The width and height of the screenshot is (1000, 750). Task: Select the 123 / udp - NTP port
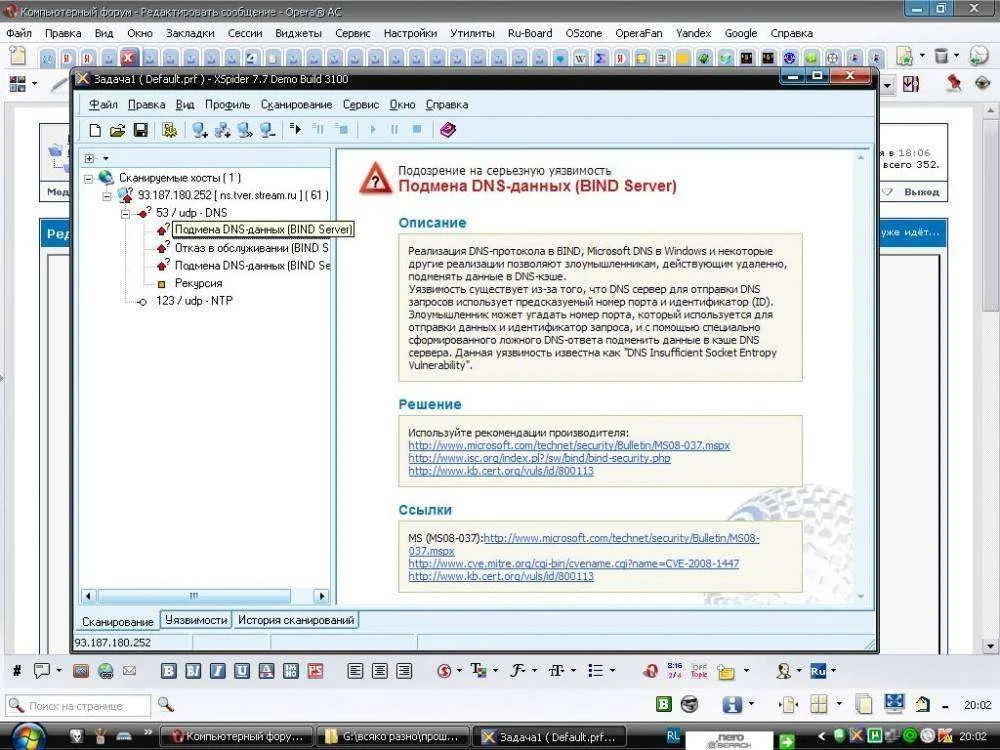pos(194,300)
